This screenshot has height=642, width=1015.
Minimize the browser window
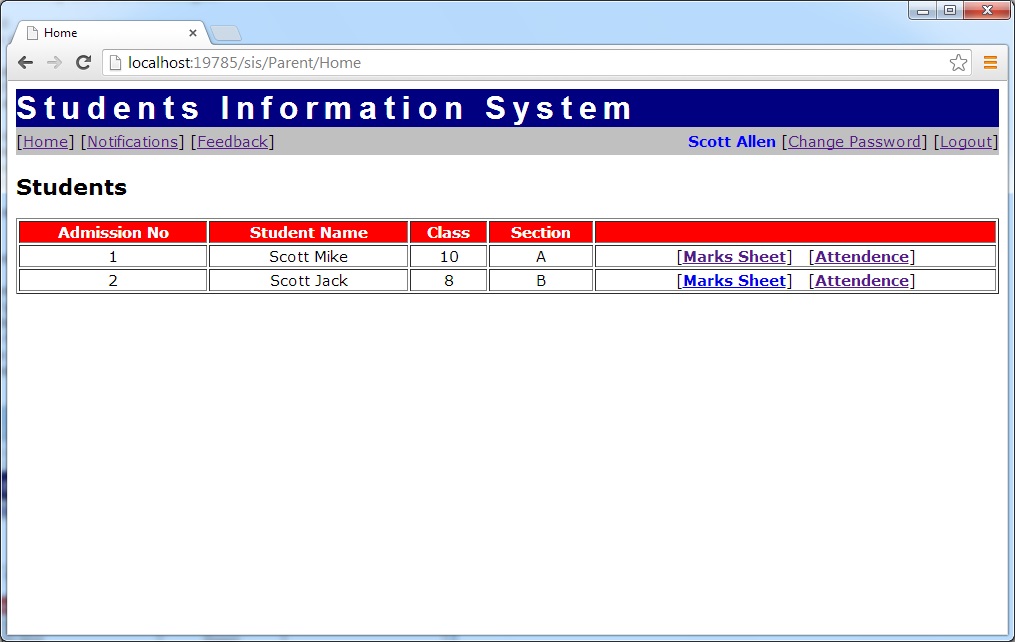pos(922,10)
